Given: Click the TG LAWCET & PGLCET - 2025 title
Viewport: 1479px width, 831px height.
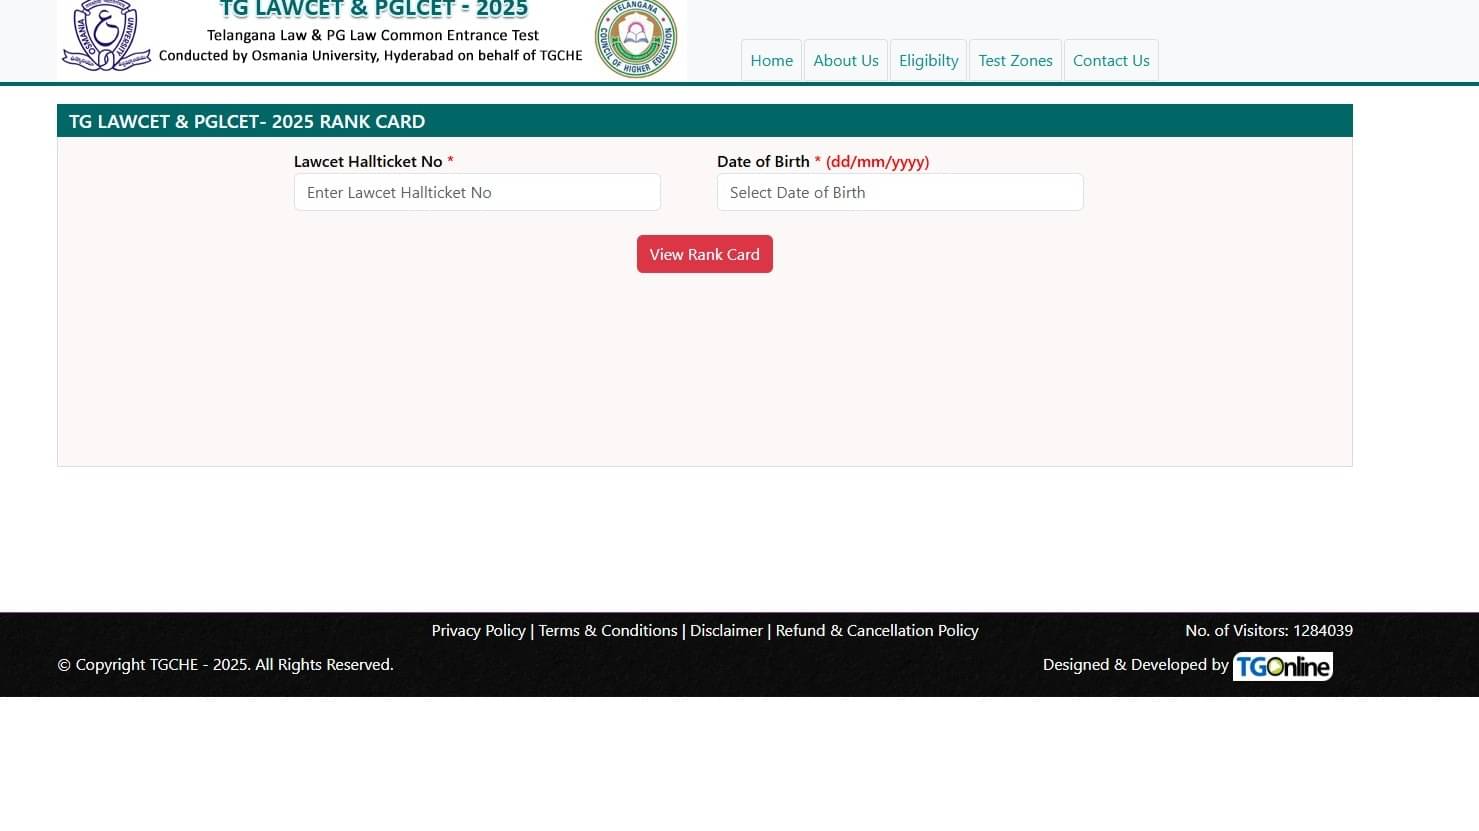Looking at the screenshot, I should (x=373, y=10).
